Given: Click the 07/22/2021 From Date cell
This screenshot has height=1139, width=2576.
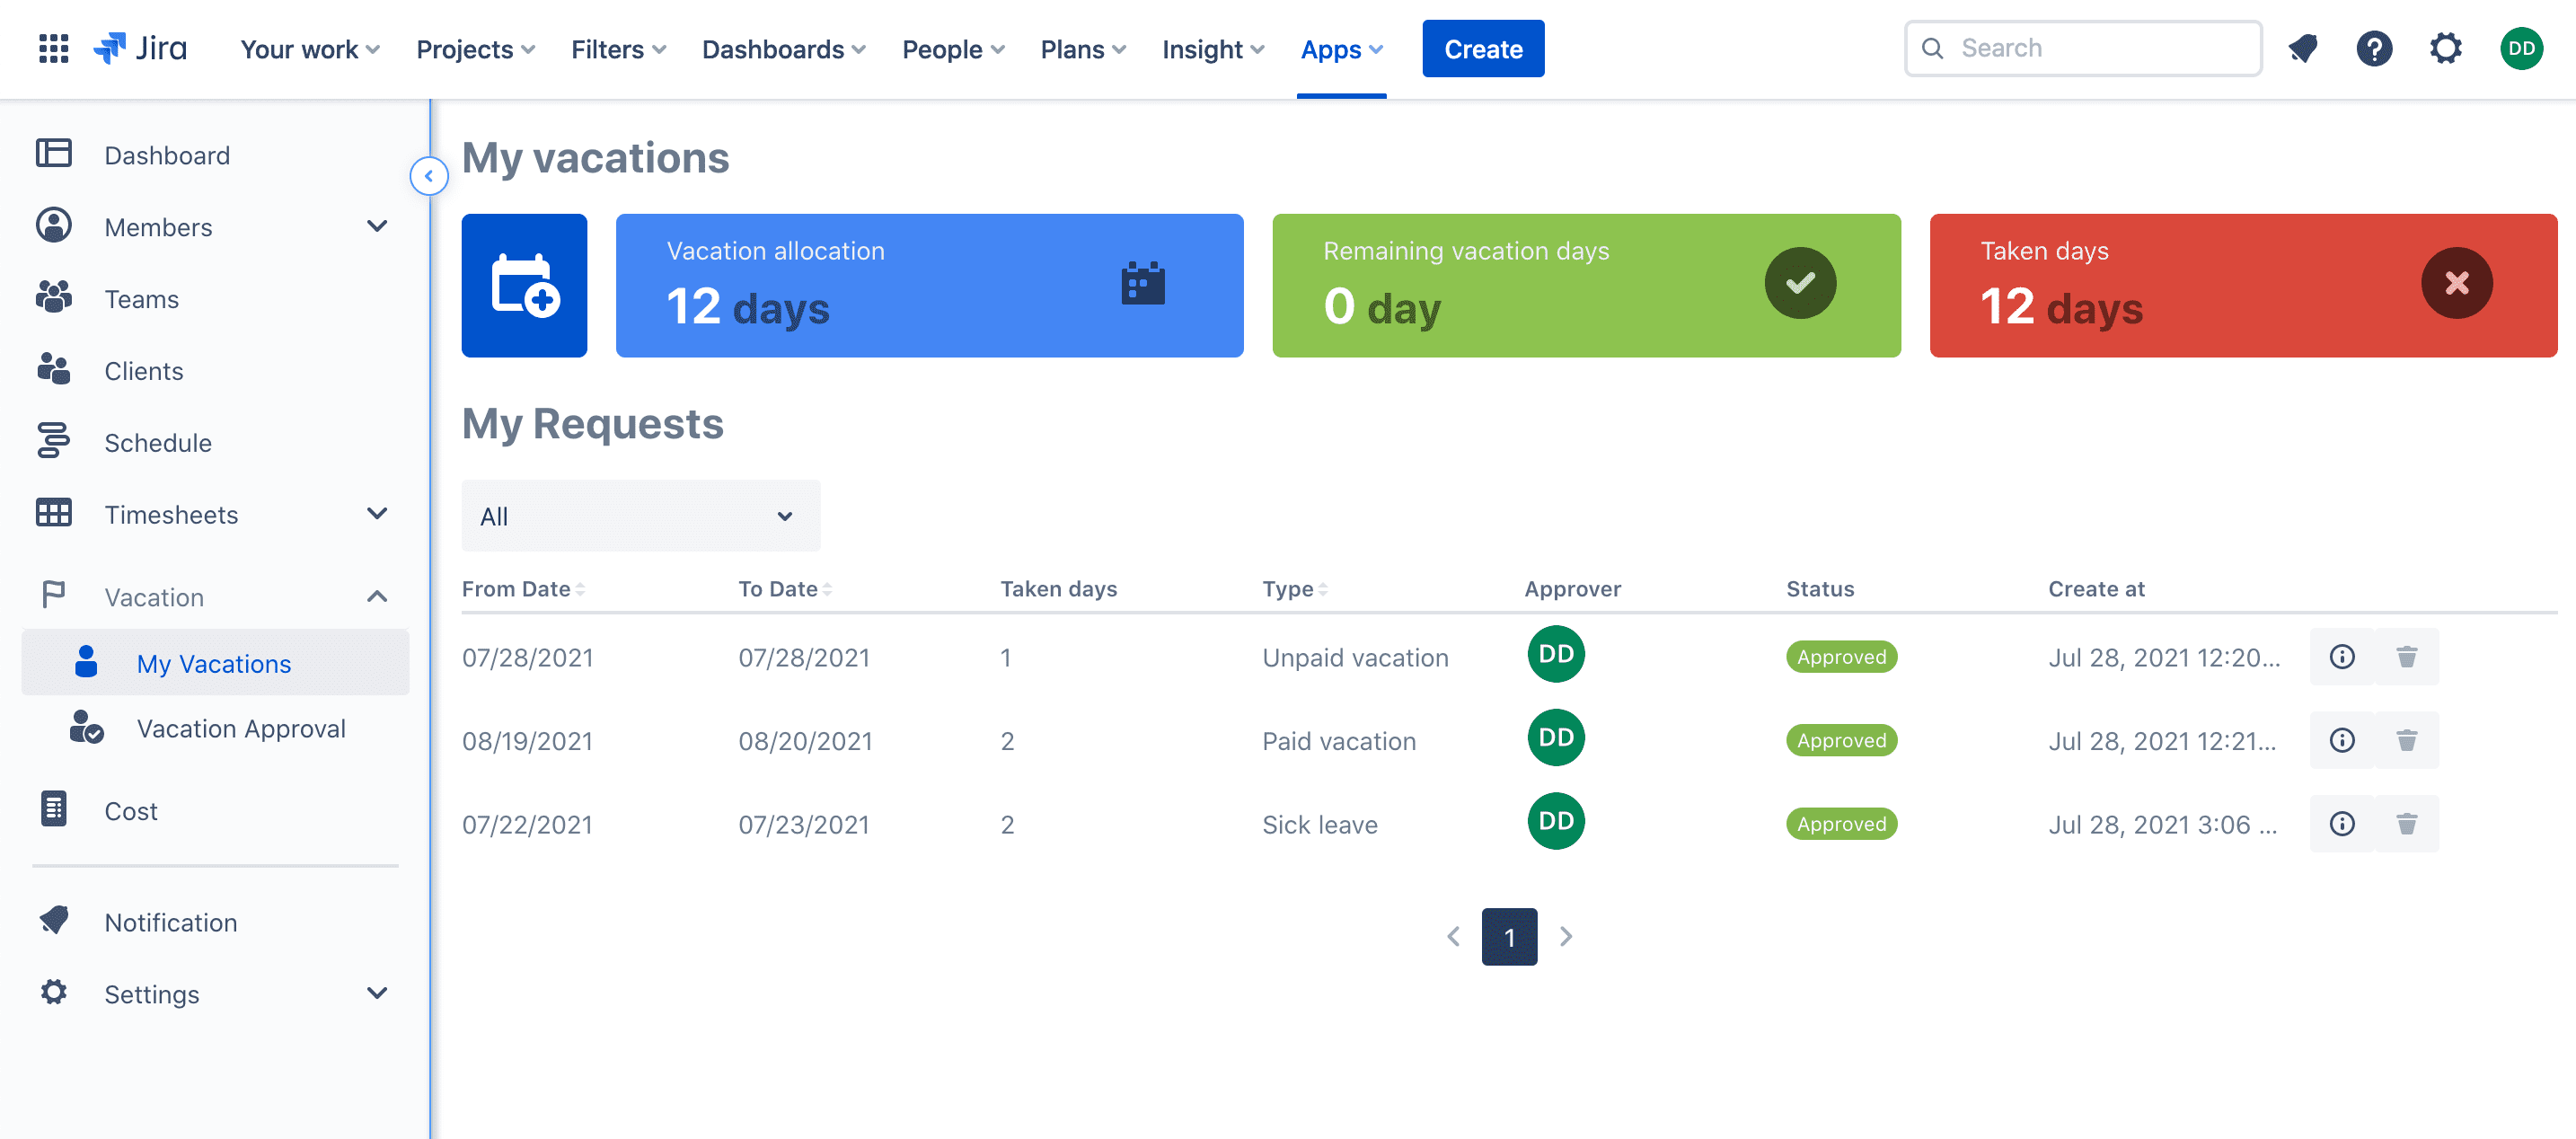Looking at the screenshot, I should 527,825.
